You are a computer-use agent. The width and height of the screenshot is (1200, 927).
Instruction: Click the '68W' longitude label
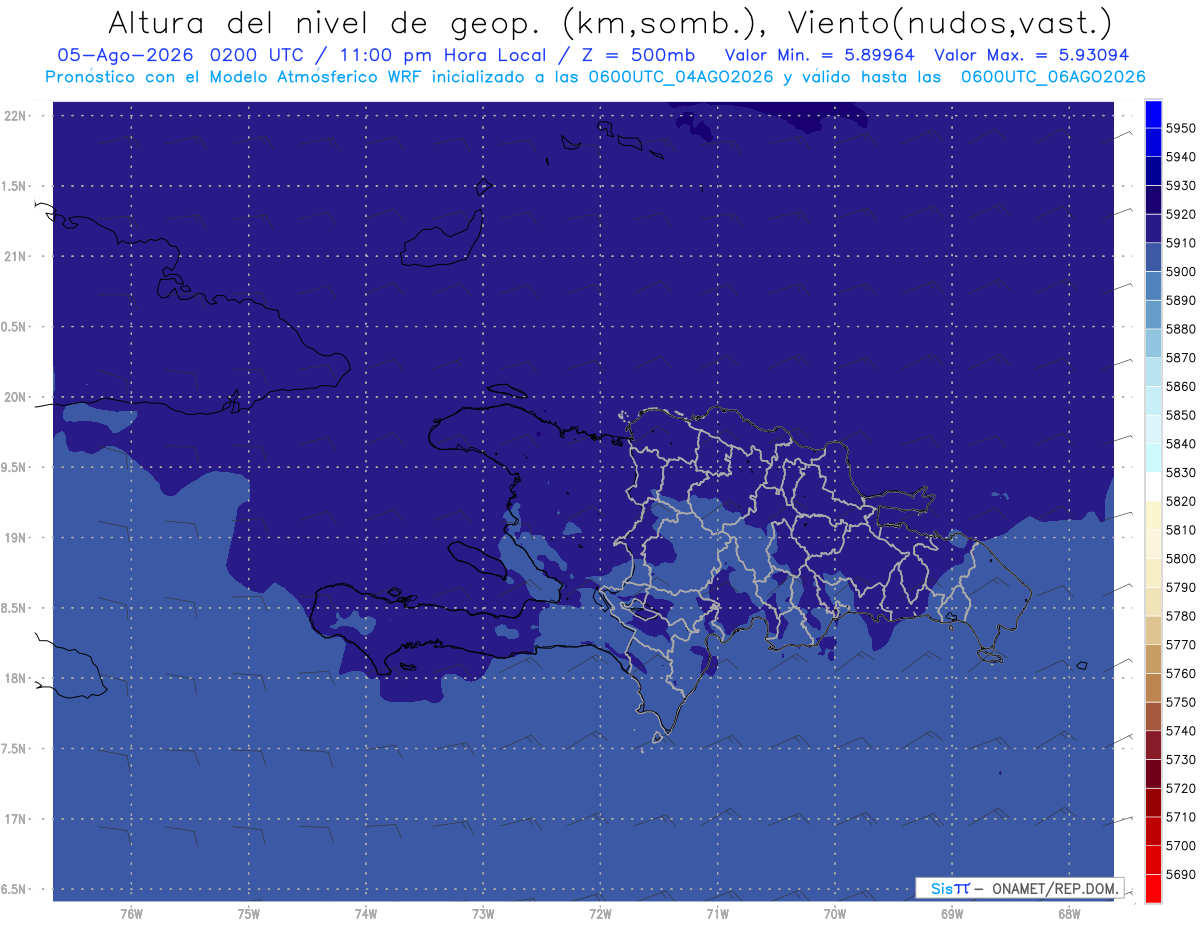[1068, 914]
